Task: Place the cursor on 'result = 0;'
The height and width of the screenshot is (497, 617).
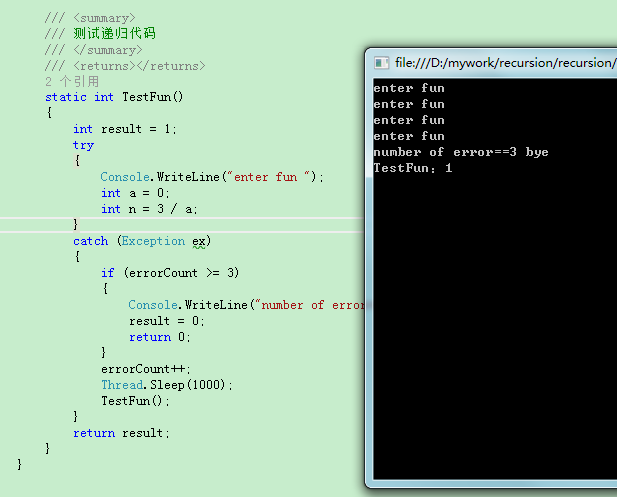Action: (x=166, y=321)
